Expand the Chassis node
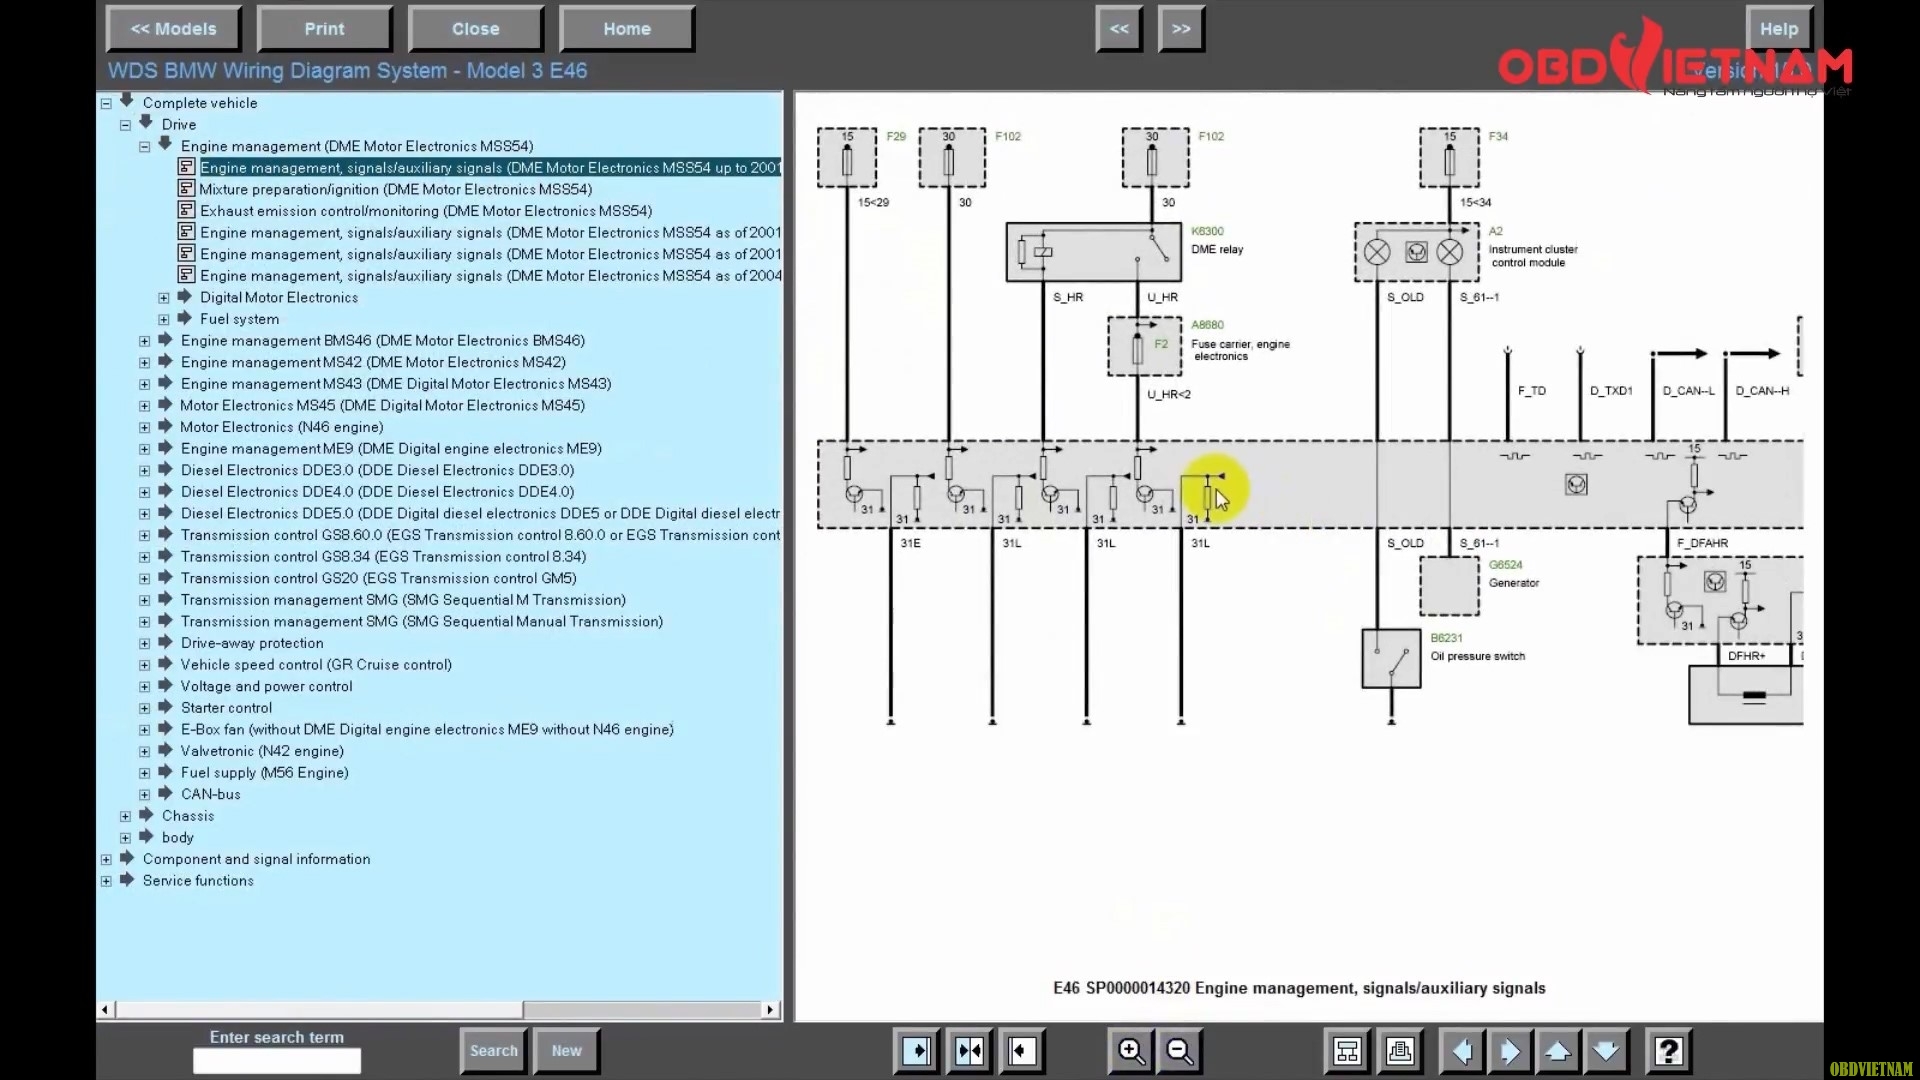The width and height of the screenshot is (1920, 1080). pyautogui.click(x=125, y=817)
